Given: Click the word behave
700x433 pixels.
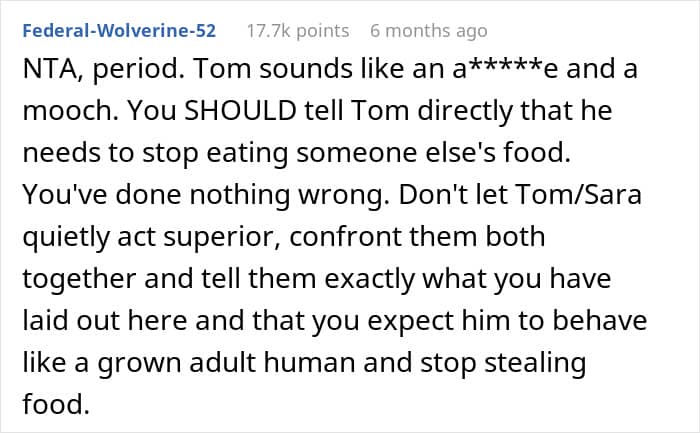Looking at the screenshot, I should [x=600, y=320].
